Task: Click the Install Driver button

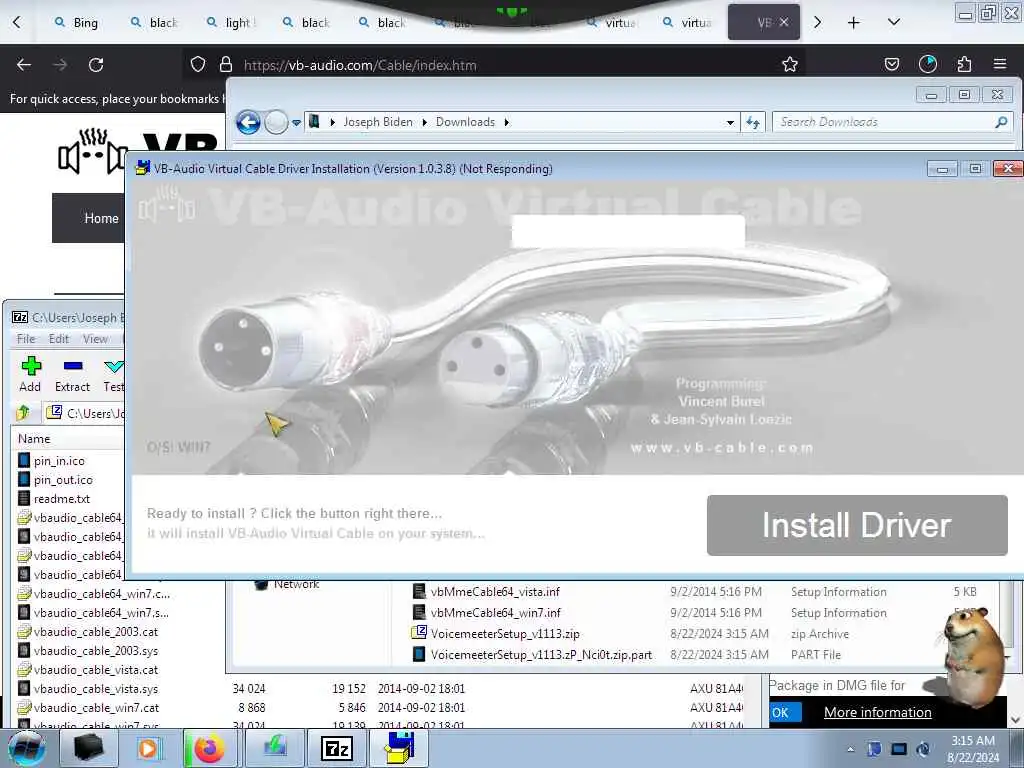Action: 857,525
